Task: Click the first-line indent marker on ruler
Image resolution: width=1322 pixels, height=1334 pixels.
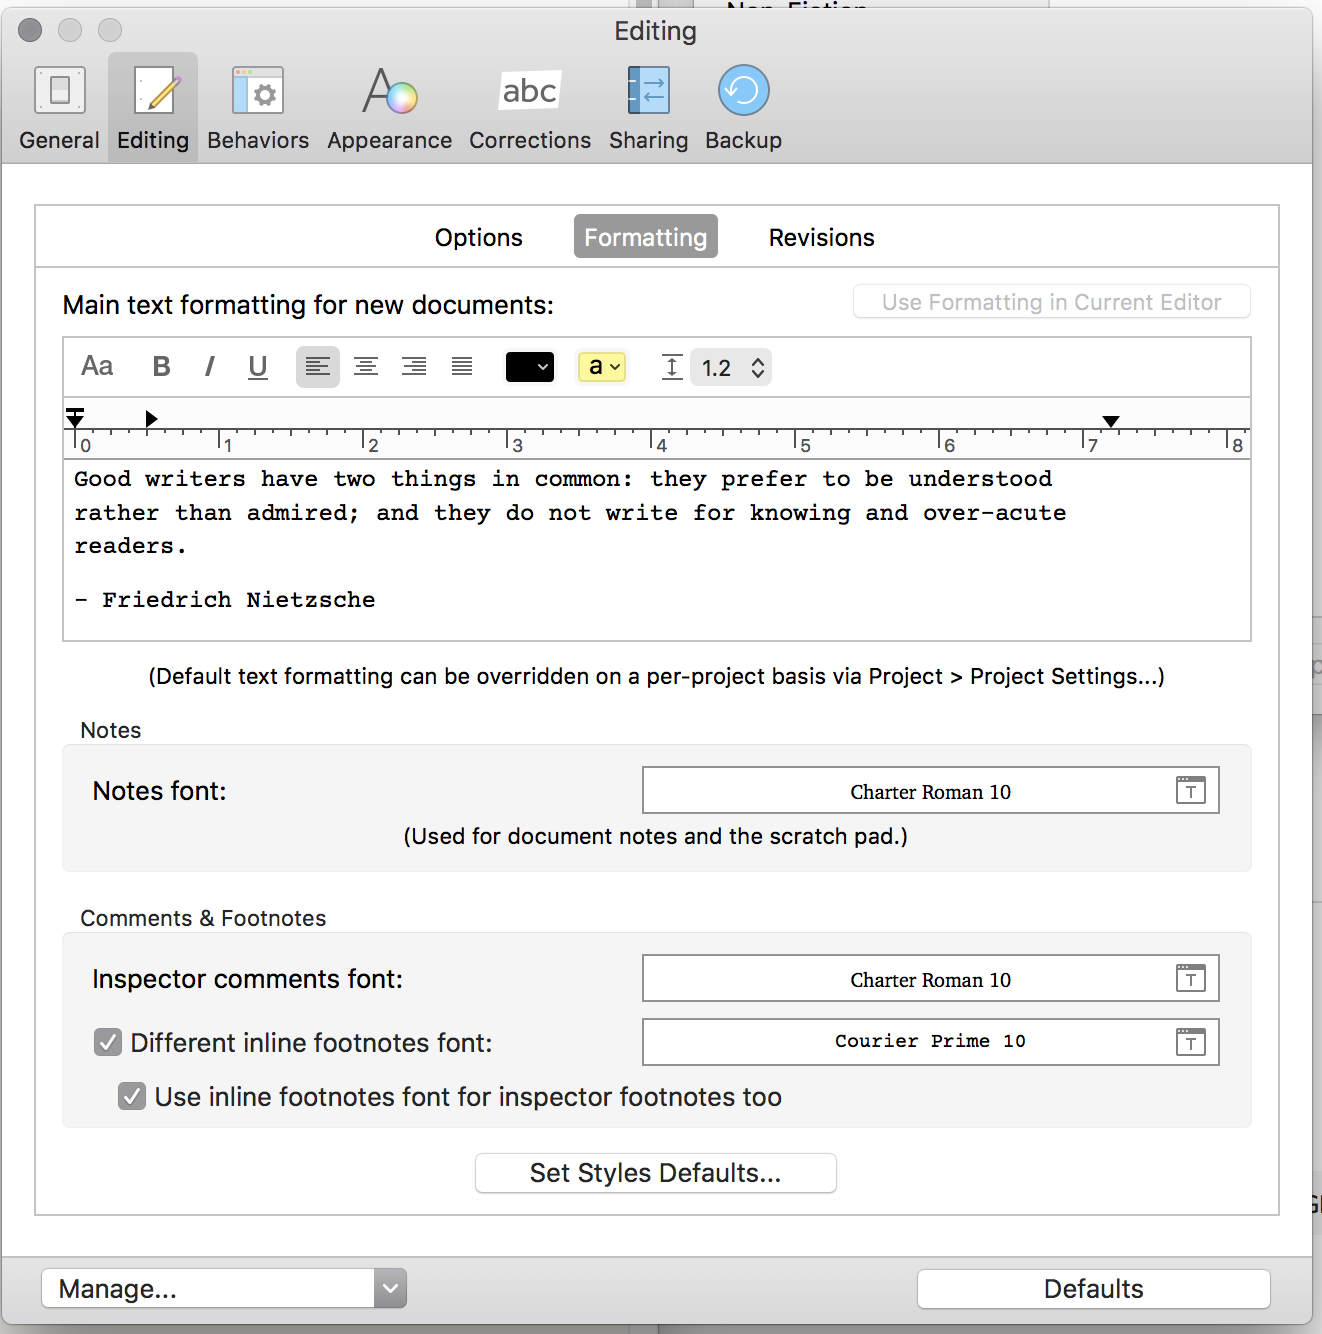Action: click(75, 411)
